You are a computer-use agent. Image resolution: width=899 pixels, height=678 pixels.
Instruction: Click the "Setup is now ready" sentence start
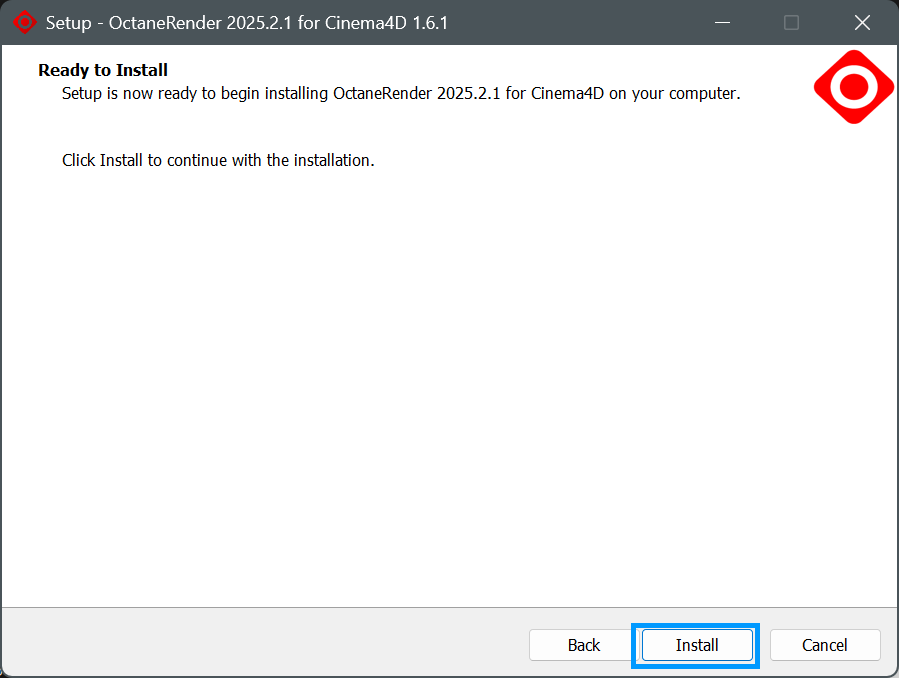pyautogui.click(x=130, y=94)
